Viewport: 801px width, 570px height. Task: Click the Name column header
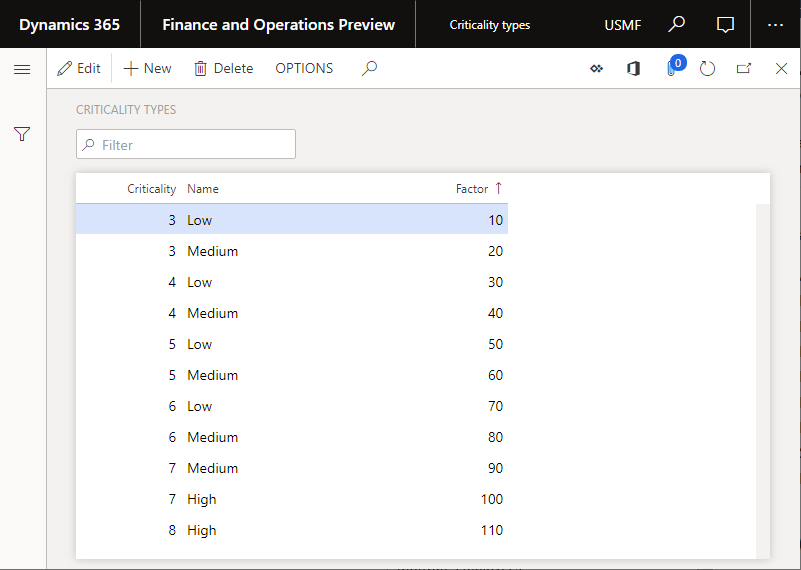203,189
